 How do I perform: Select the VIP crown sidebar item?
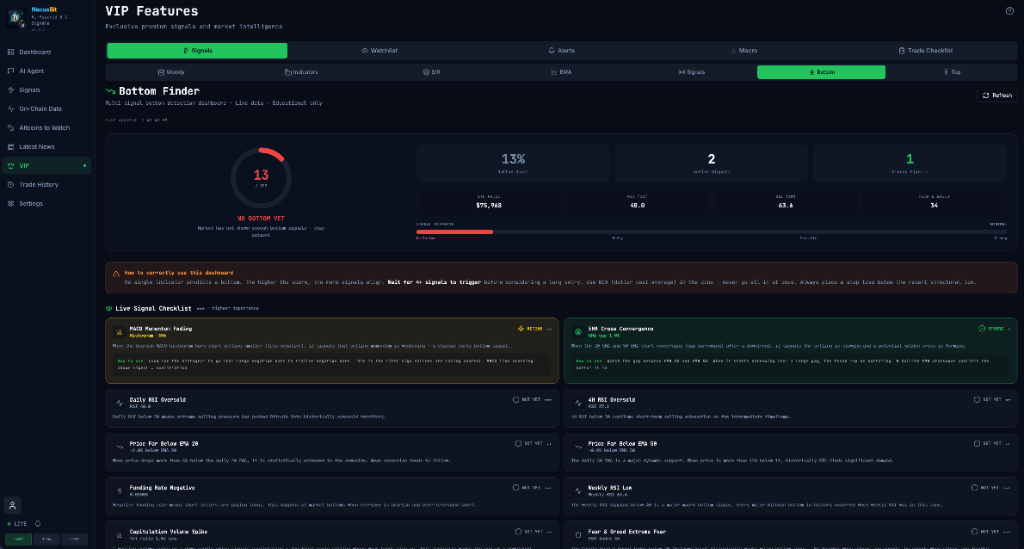[46, 165]
